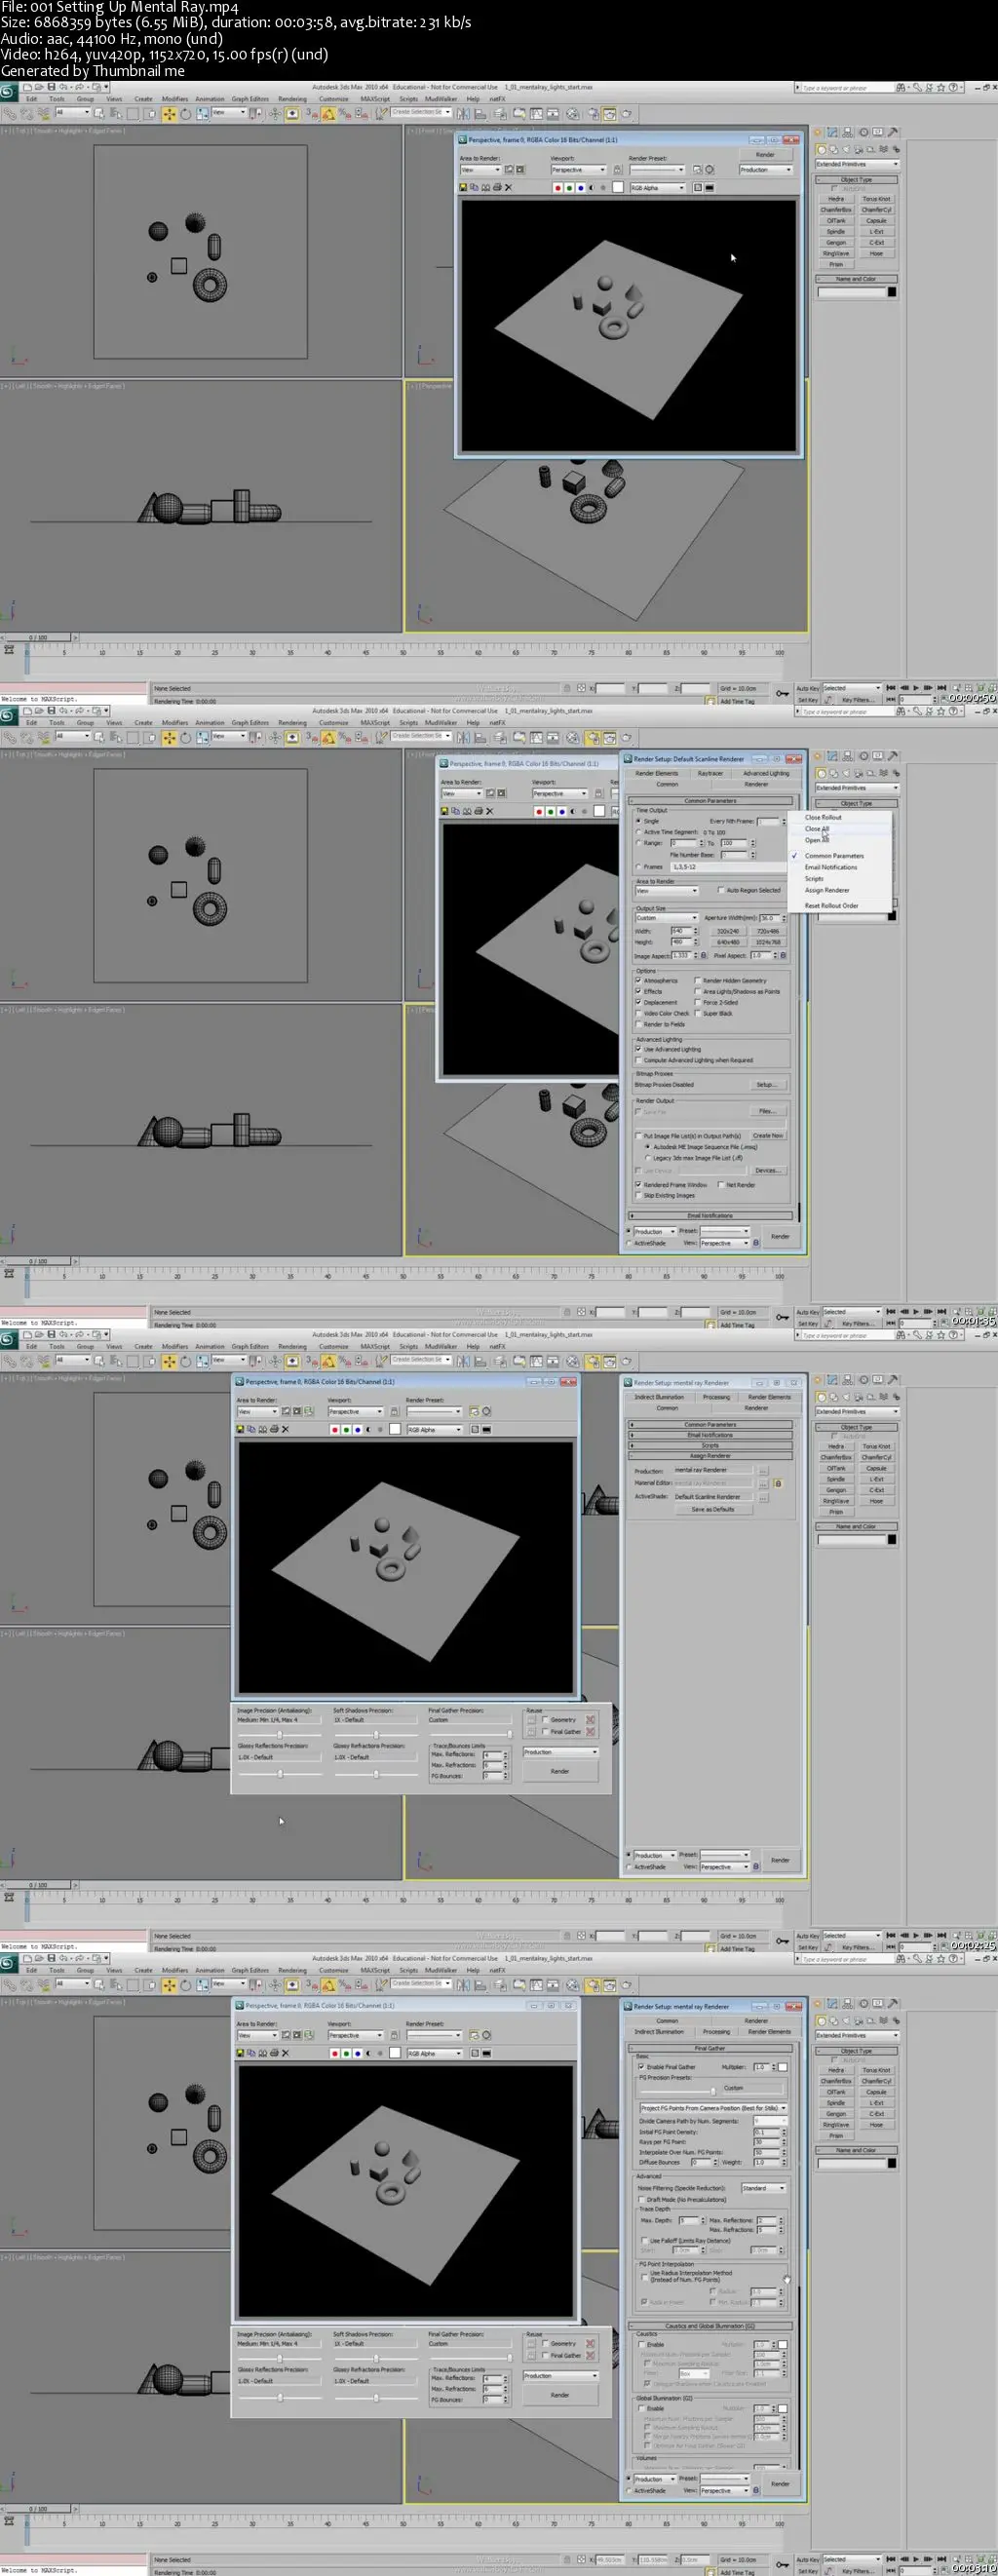Click white swatch beside Final Gather Multiplier
This screenshot has height=2576, width=998.
(783, 2067)
